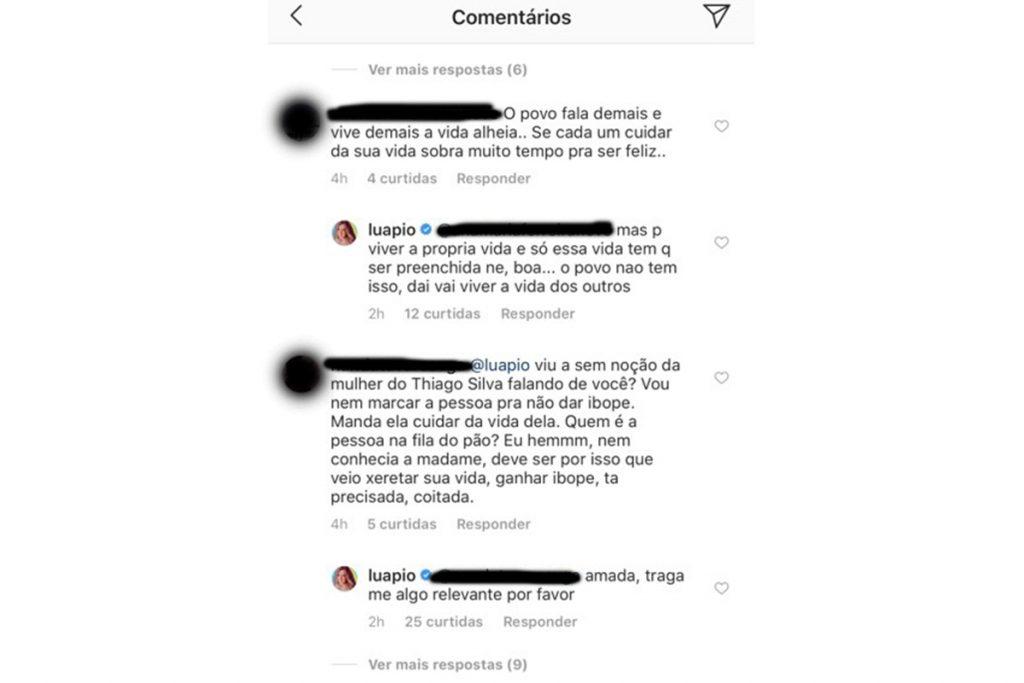Expand 'Ver mais respostas (6)'
Image resolution: width=1024 pixels, height=683 pixels.
coord(447,69)
